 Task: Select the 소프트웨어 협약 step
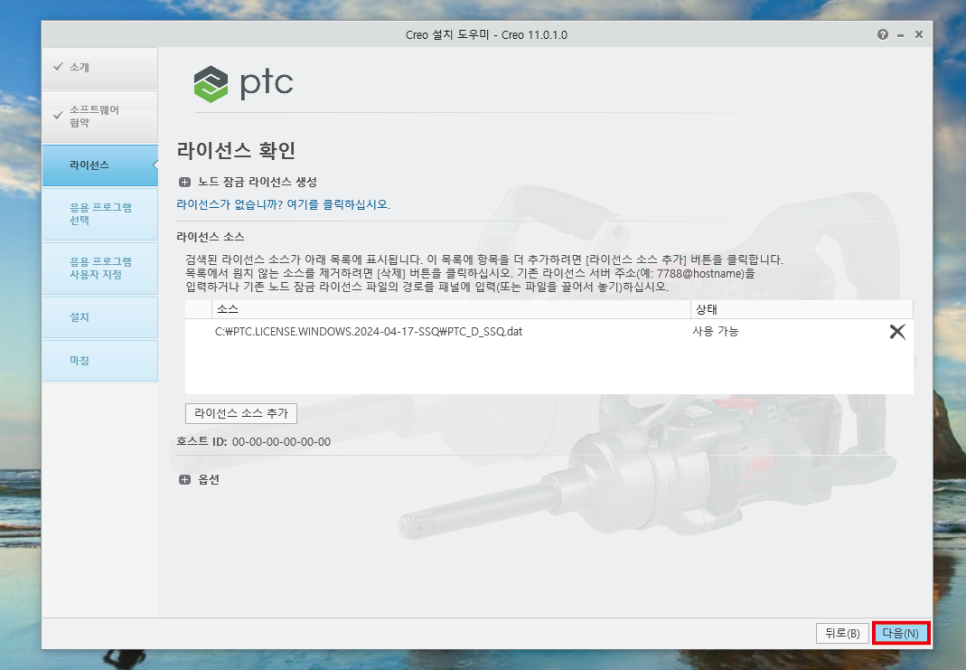(x=100, y=116)
